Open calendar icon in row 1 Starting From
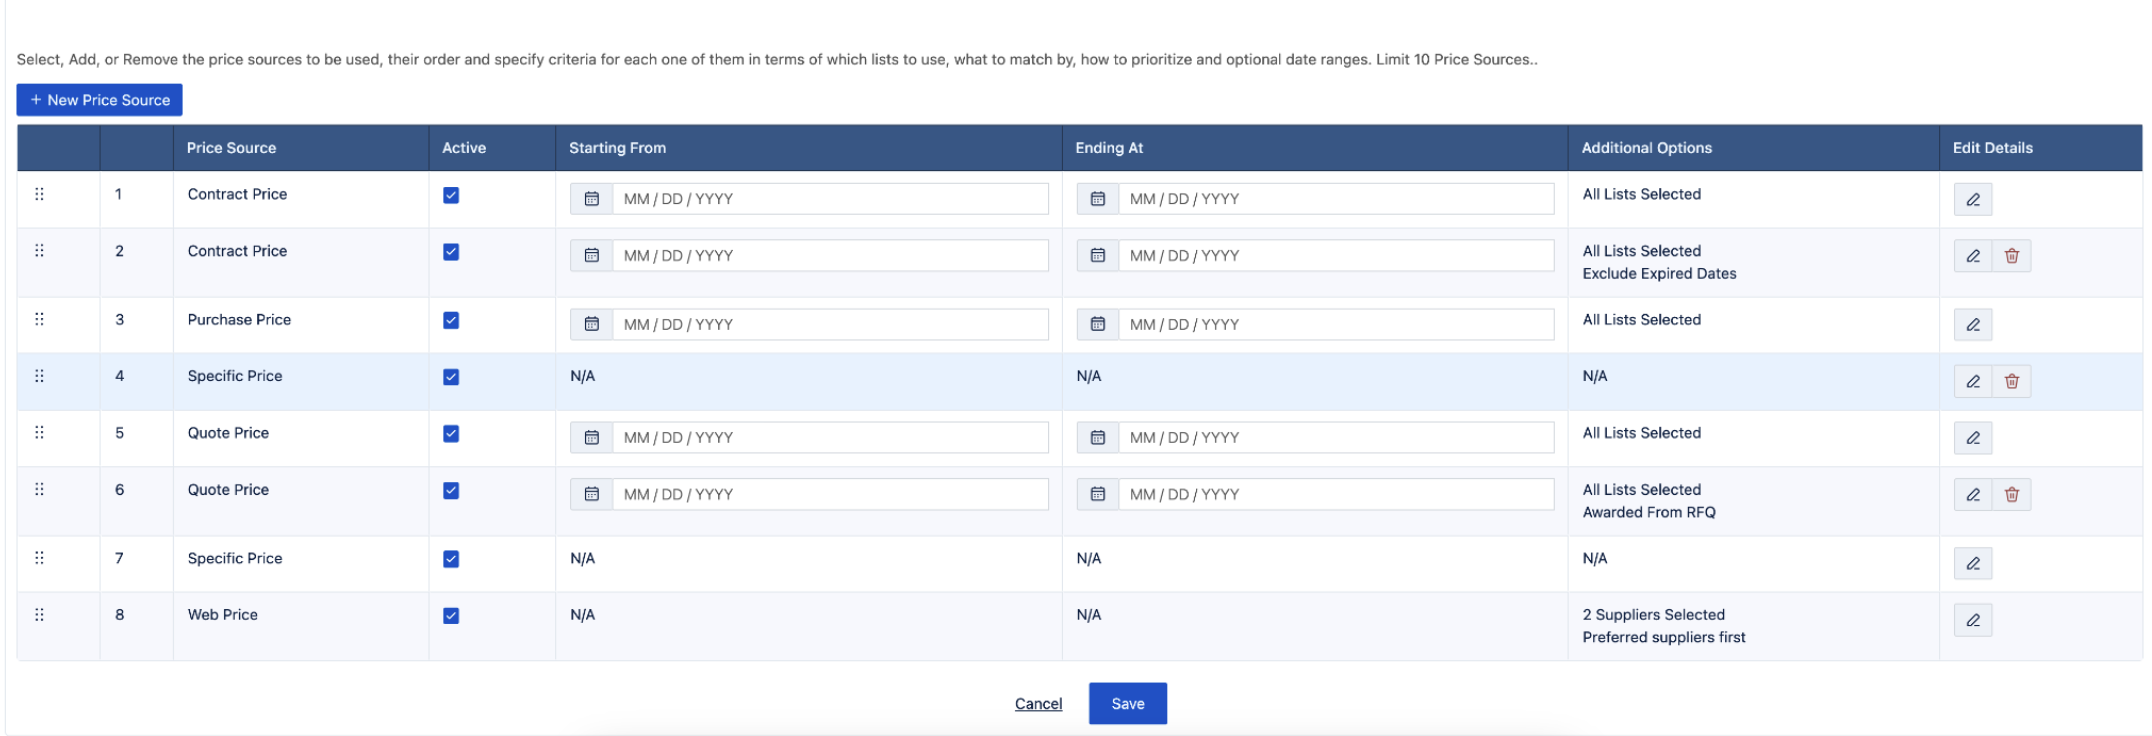 click(x=591, y=199)
